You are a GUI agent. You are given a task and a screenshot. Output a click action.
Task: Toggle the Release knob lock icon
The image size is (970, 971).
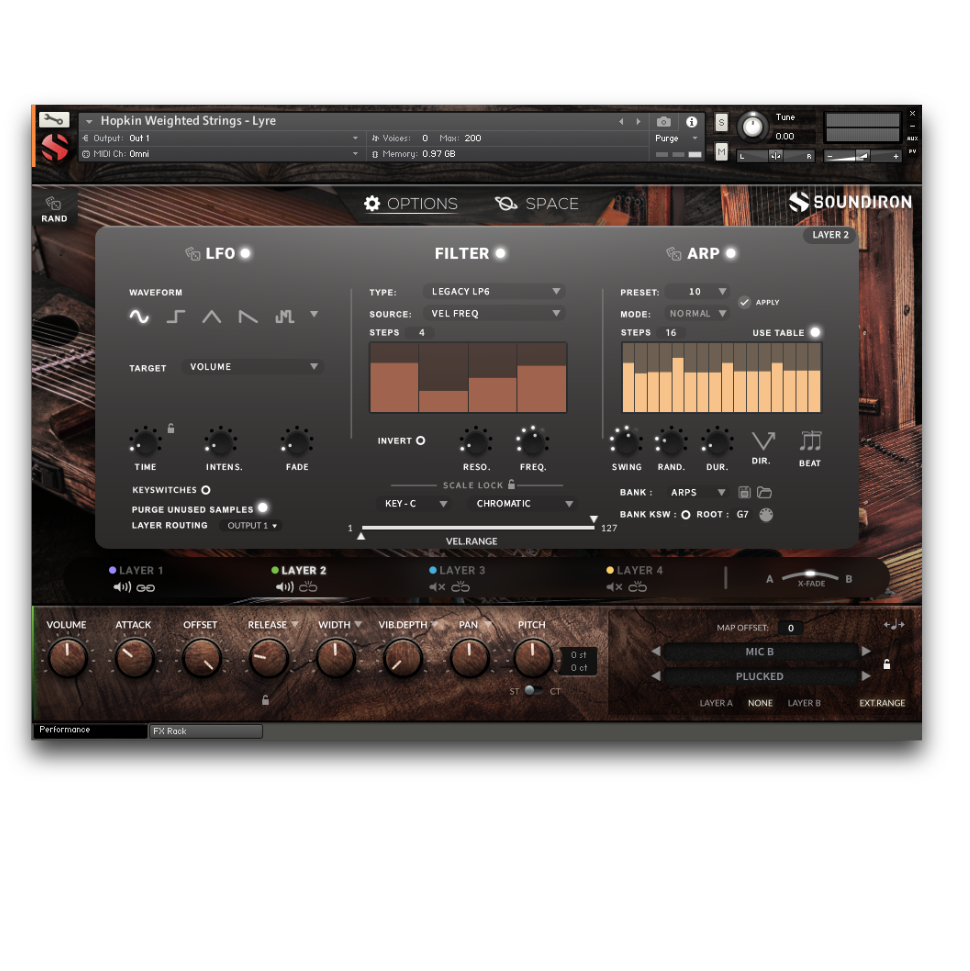click(x=265, y=700)
